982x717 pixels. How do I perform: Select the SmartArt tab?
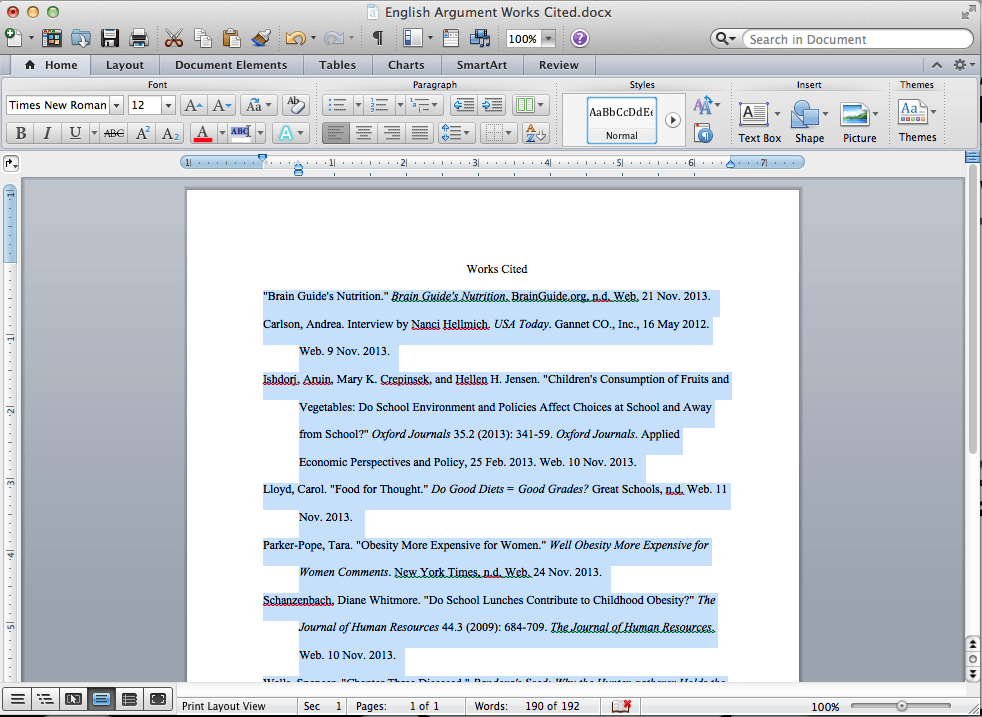[482, 65]
